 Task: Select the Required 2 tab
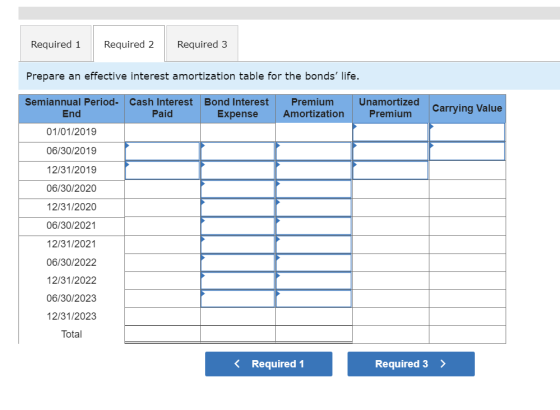pyautogui.click(x=129, y=44)
